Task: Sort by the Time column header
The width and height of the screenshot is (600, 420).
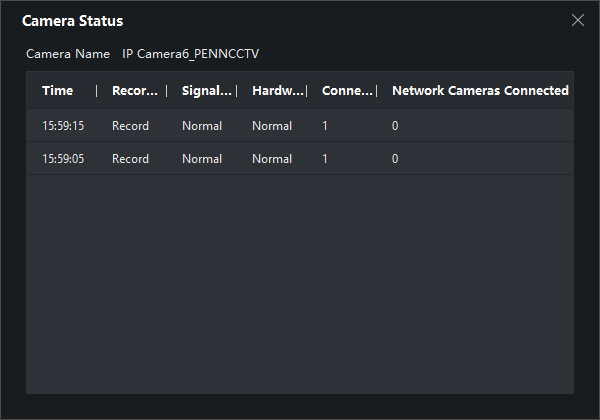Action: point(58,91)
